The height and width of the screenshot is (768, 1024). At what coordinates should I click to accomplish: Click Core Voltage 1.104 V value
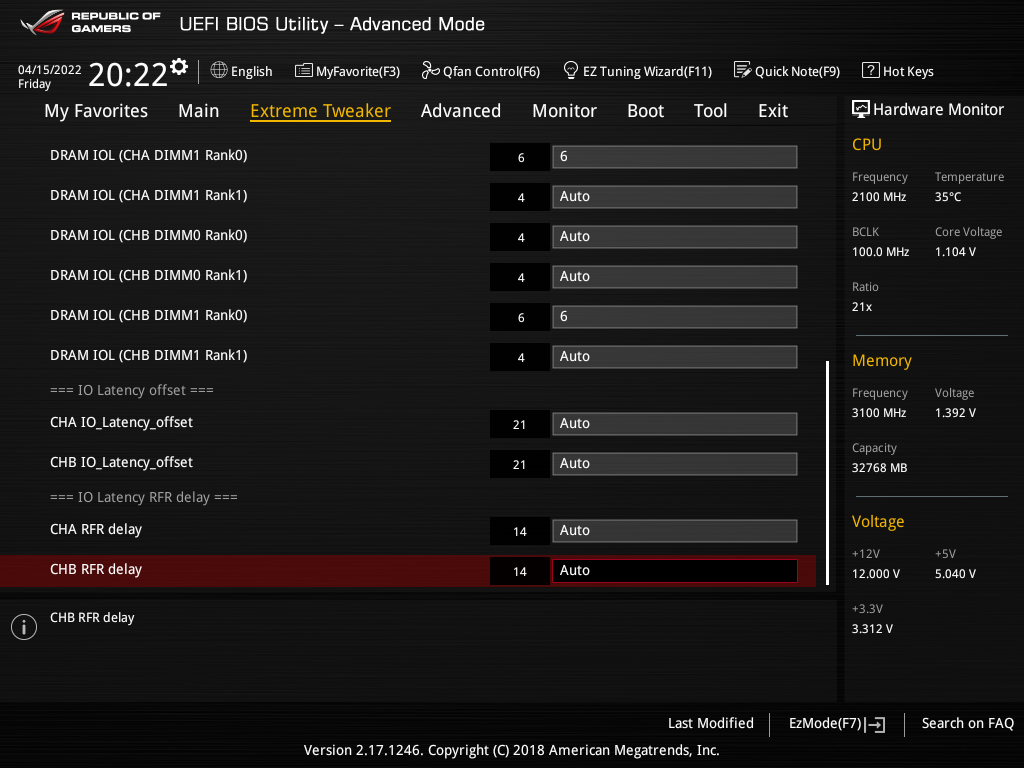(x=955, y=252)
